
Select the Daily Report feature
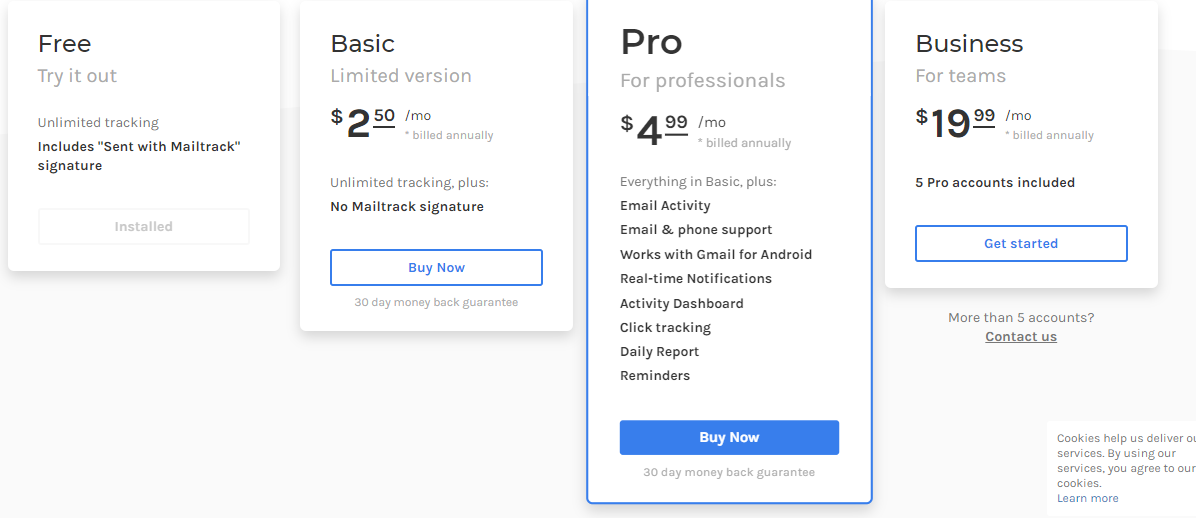(659, 352)
